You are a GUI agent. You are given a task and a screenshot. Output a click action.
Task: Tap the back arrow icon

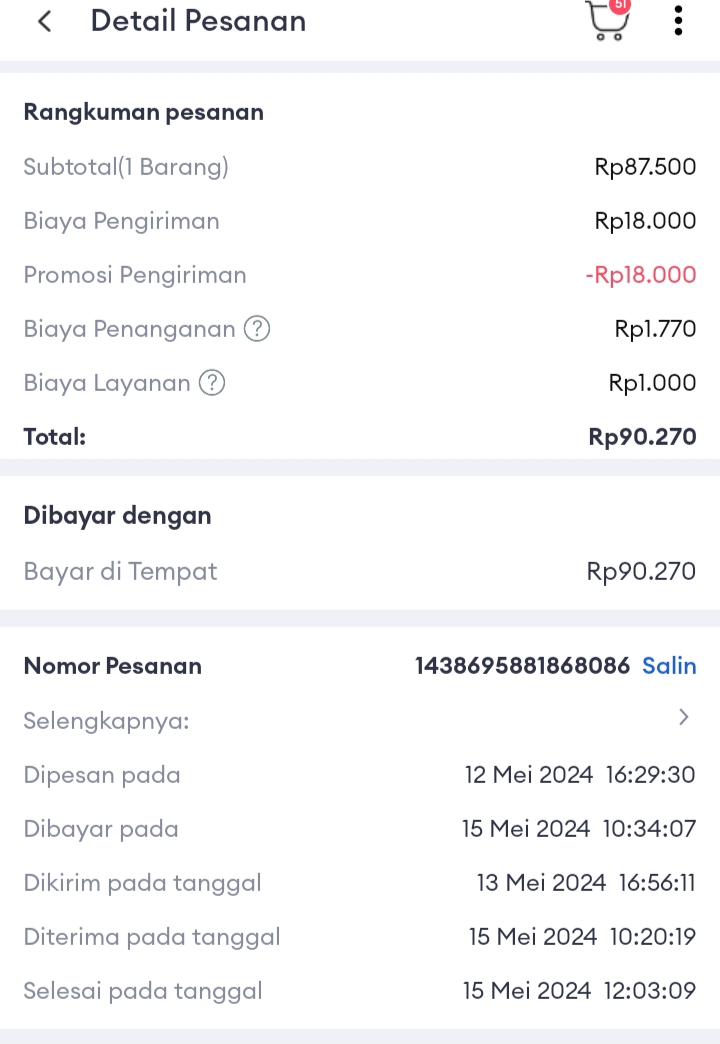(x=44, y=21)
